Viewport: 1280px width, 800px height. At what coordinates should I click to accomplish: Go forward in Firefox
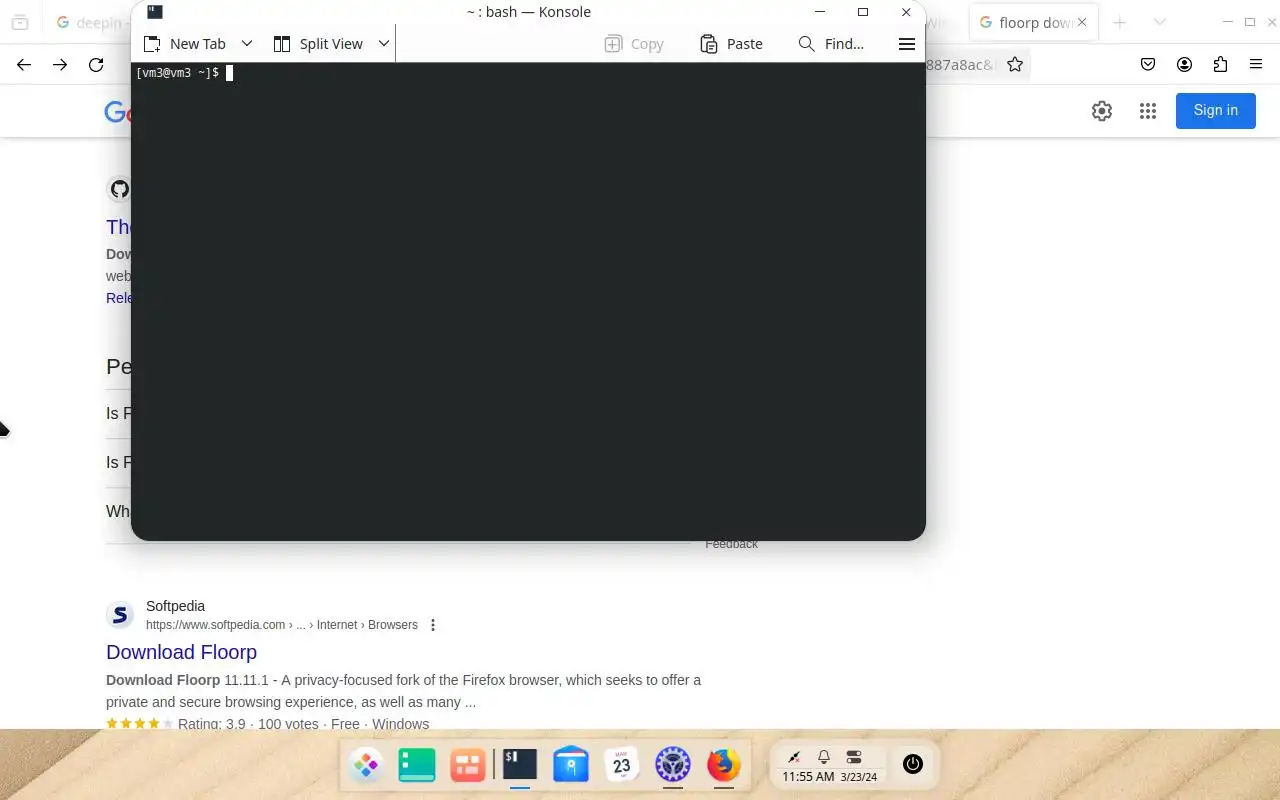[60, 65]
